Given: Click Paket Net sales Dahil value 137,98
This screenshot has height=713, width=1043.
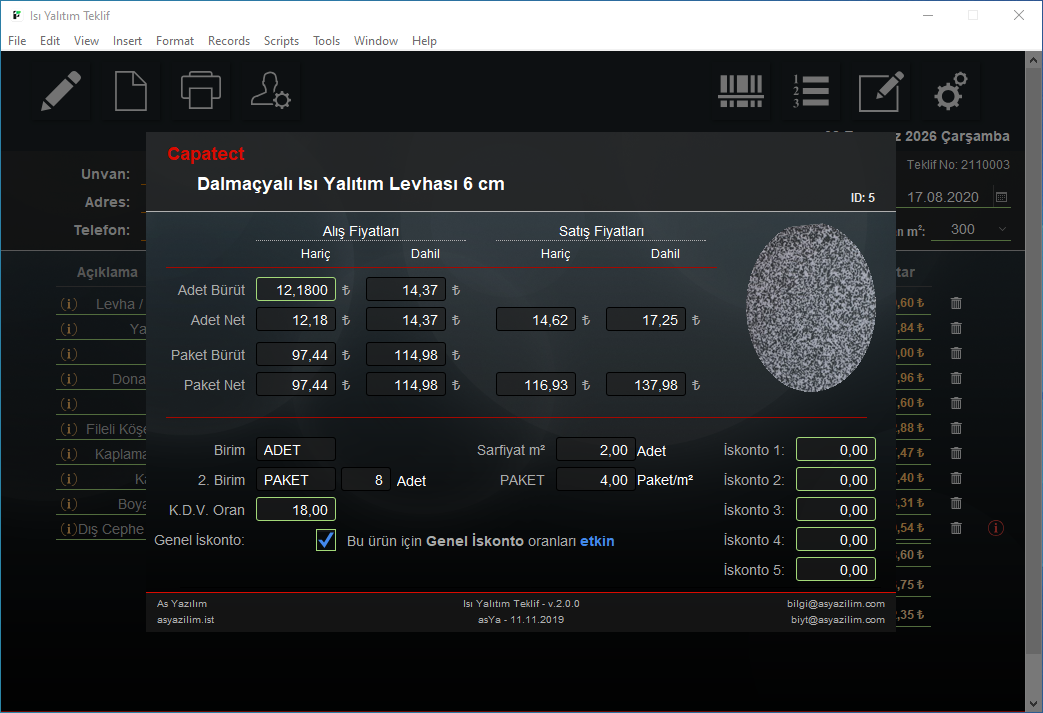Looking at the screenshot, I should [x=646, y=384].
